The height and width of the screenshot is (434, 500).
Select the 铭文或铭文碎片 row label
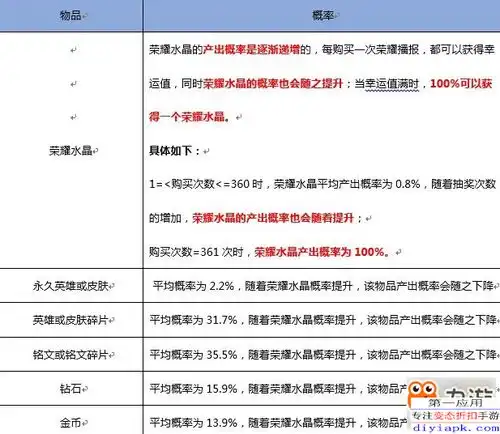coord(71,355)
